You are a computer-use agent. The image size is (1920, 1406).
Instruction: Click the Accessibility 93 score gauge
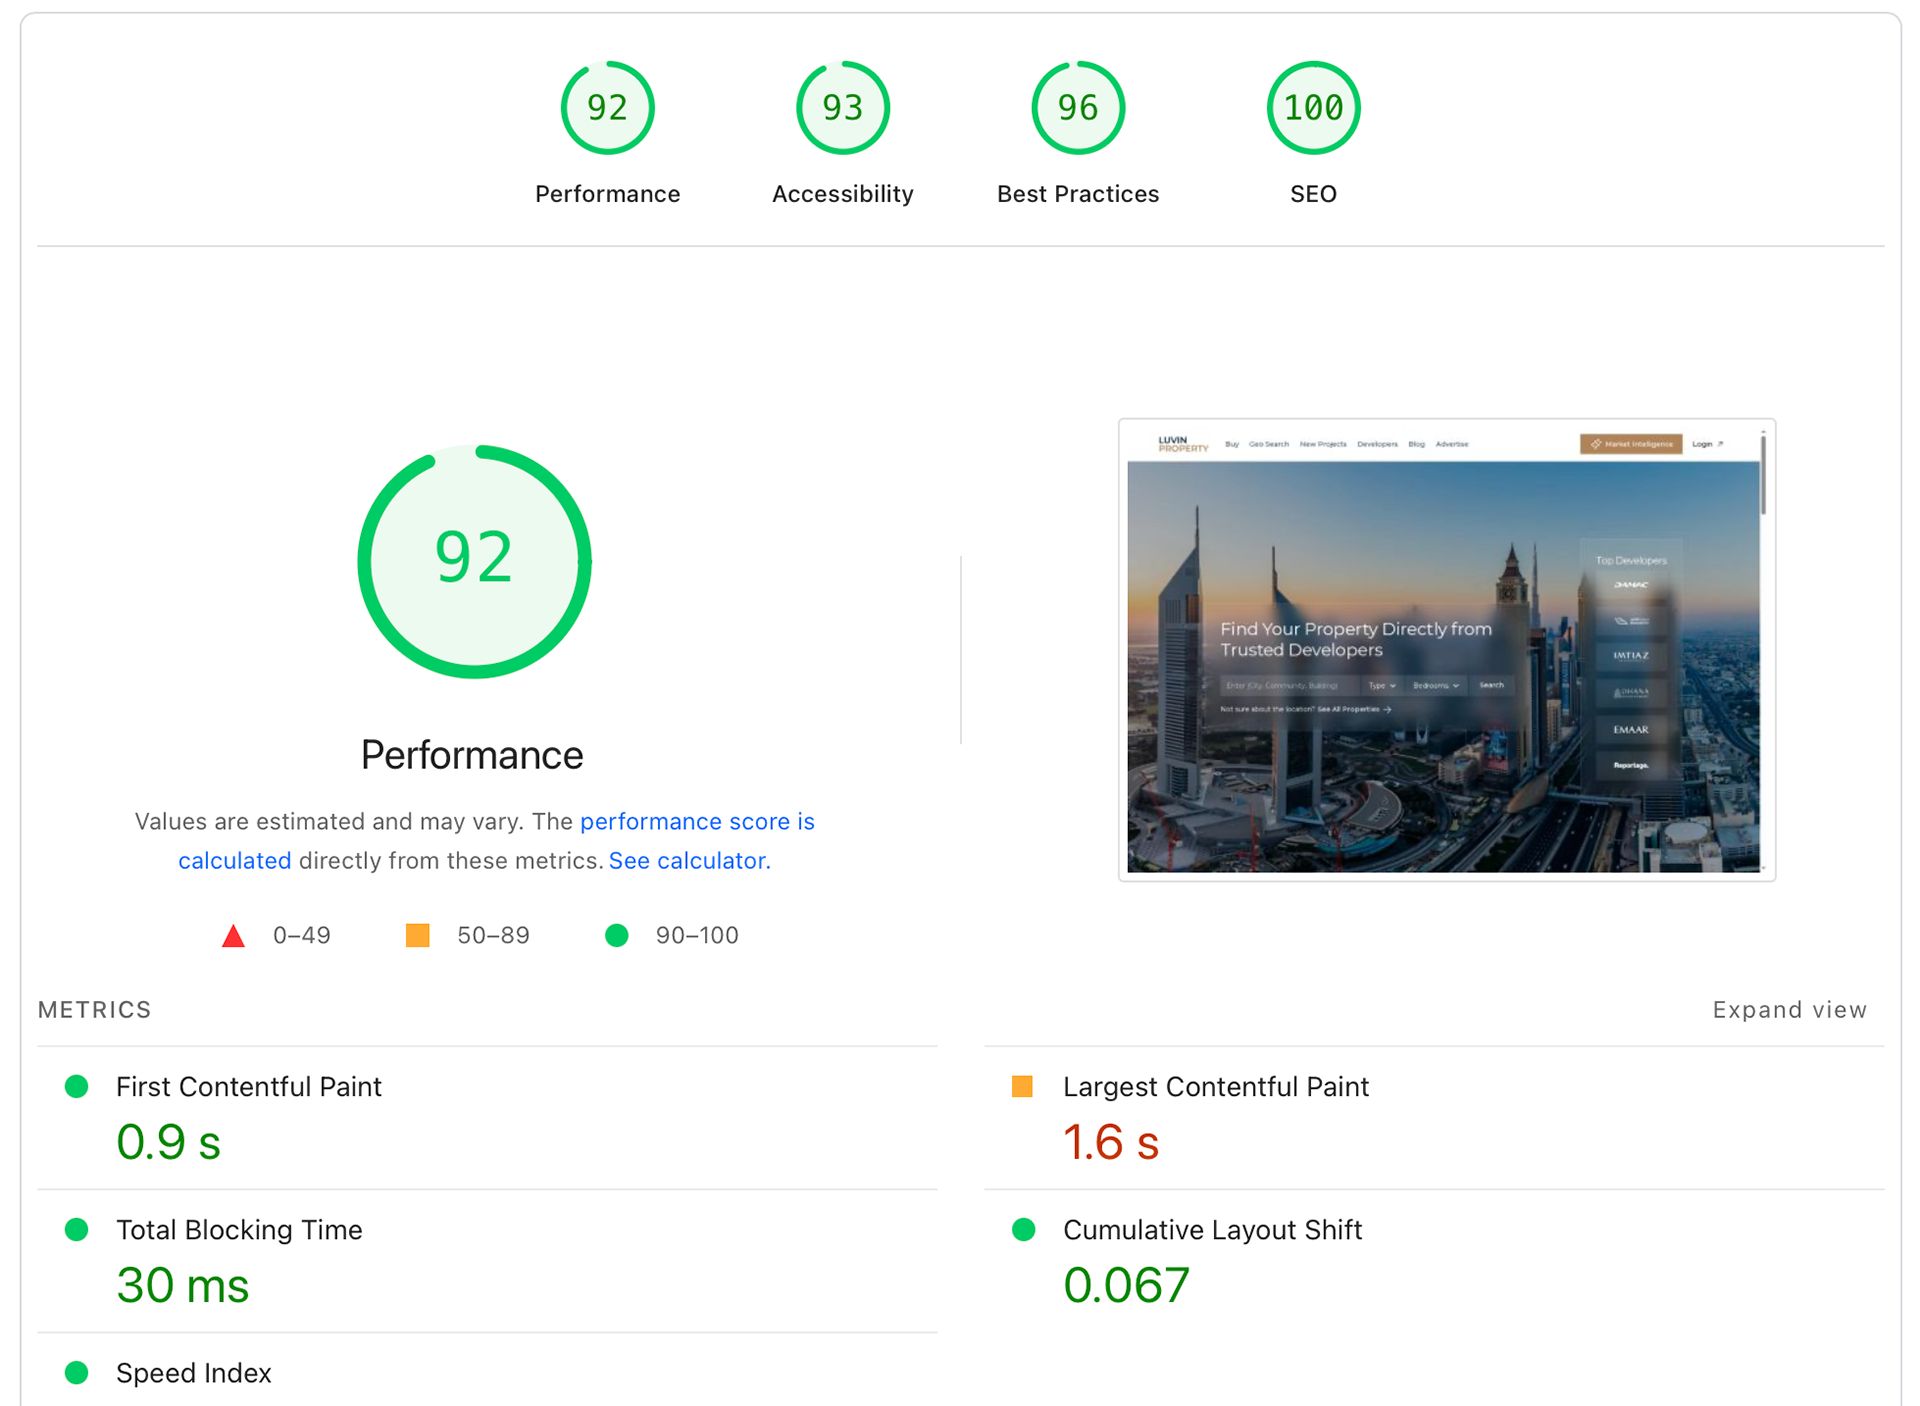click(842, 108)
